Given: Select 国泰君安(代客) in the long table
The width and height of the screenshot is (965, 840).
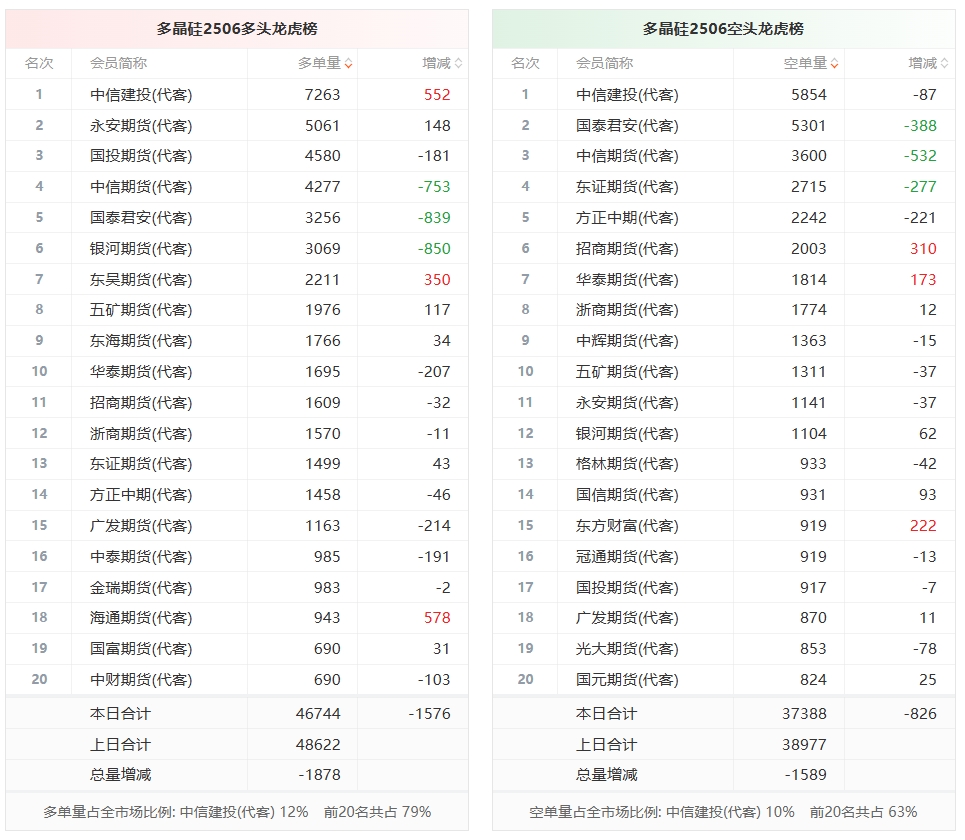Looking at the screenshot, I should pyautogui.click(x=141, y=218).
